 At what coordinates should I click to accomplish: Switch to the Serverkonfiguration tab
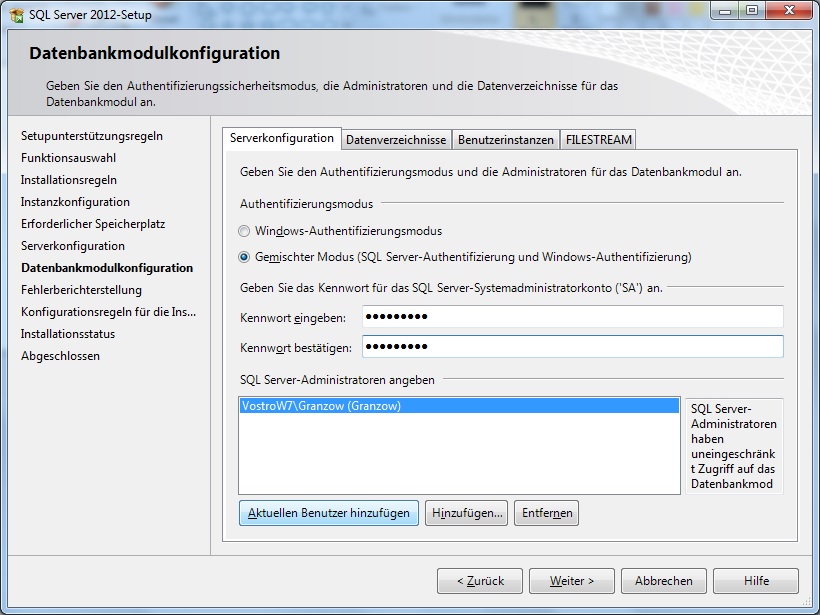tap(282, 139)
